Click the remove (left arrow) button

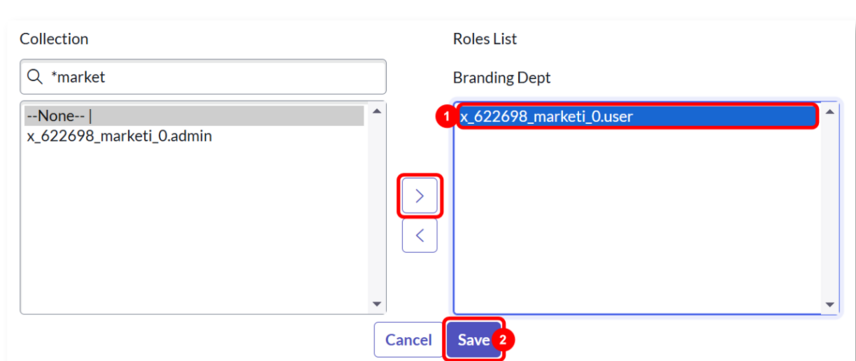(x=419, y=235)
